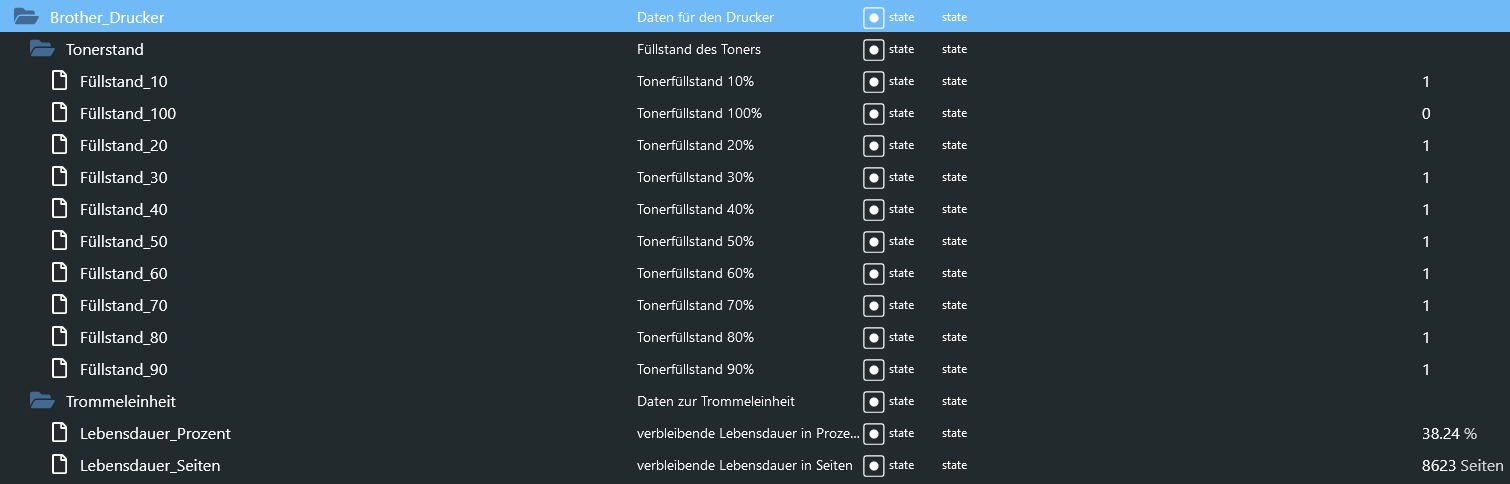Click the Füllstand_50 file icon
The width and height of the screenshot is (1510, 484).
click(x=59, y=241)
